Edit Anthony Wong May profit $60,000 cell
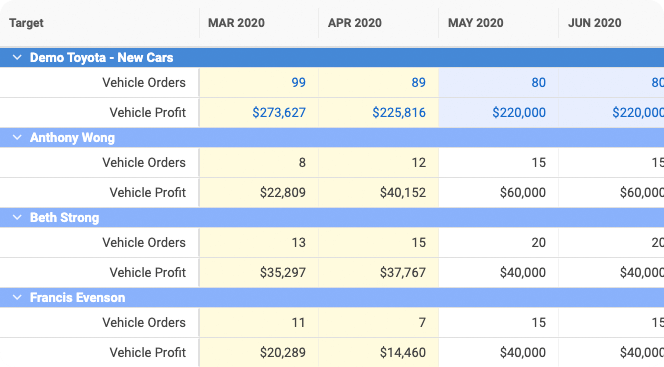The width and height of the screenshot is (664, 367). coord(498,193)
